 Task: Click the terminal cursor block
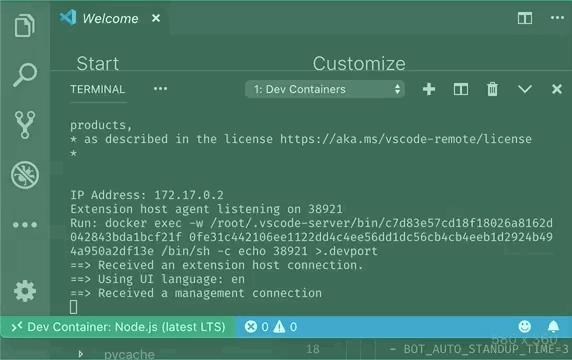click(73, 307)
